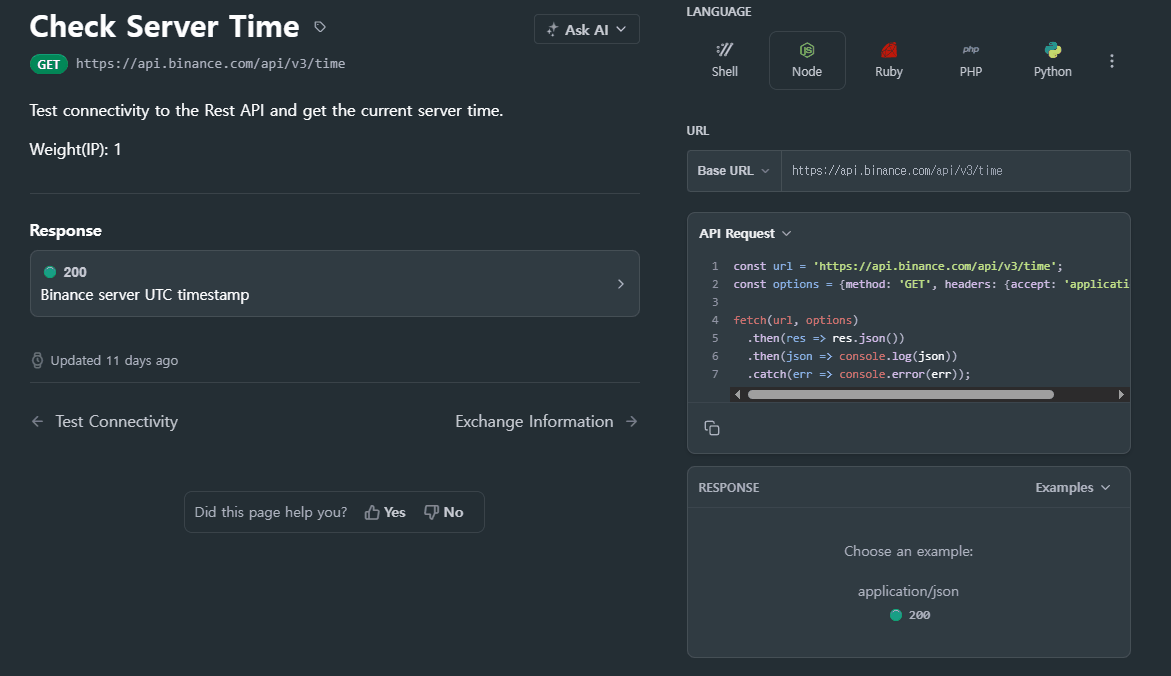This screenshot has width=1171, height=676.
Task: Expand the Base URL dropdown
Action: coord(734,171)
